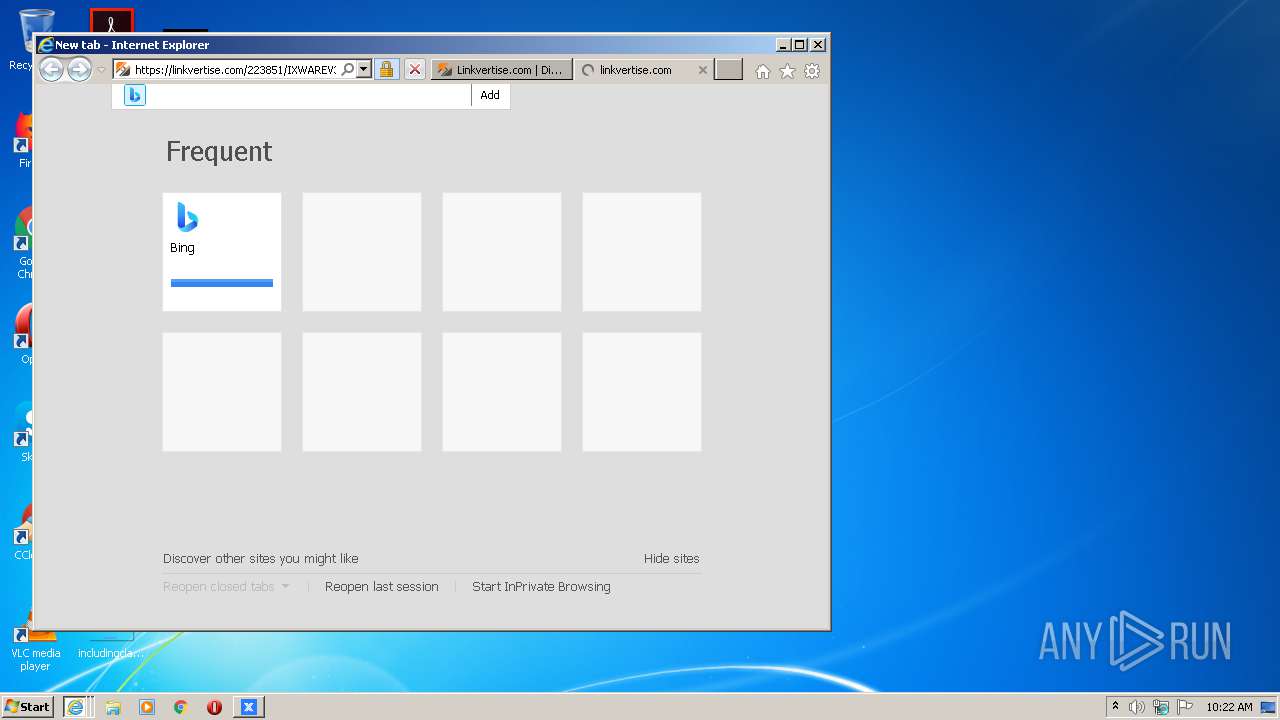Click Start InPrivate Browsing link
The height and width of the screenshot is (720, 1280).
[541, 587]
